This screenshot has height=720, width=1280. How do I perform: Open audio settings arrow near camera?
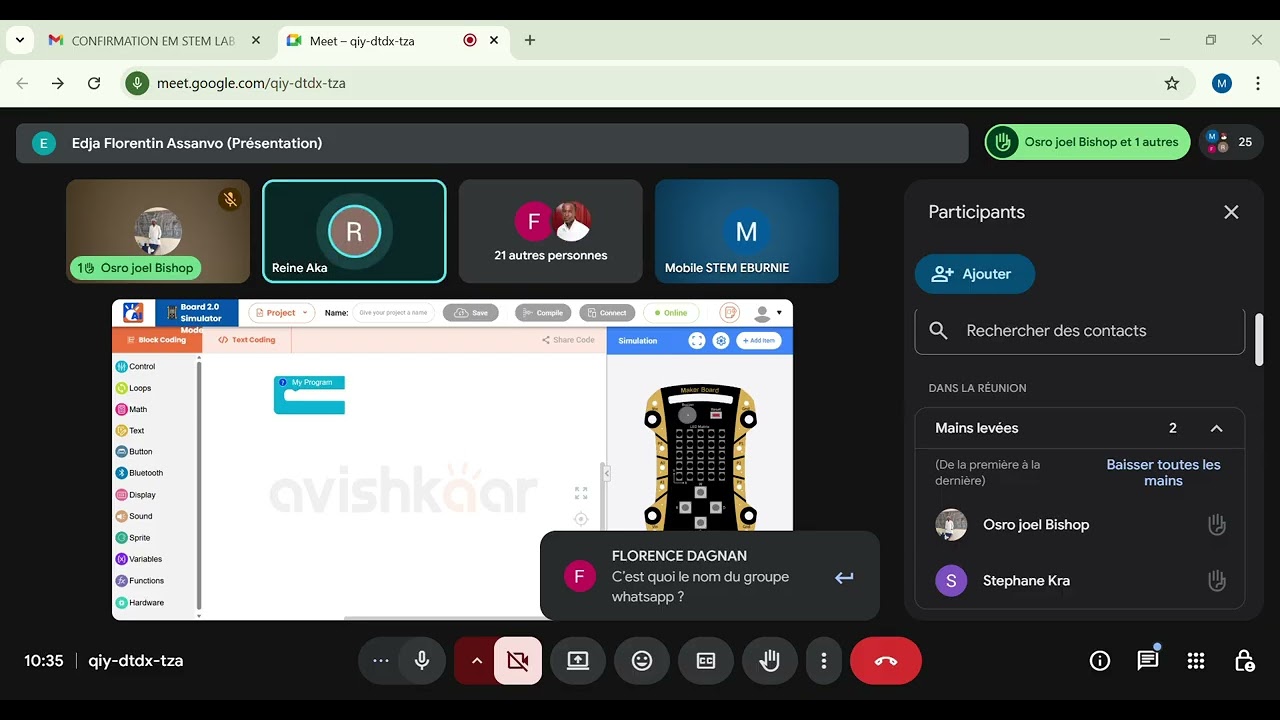pyautogui.click(x=476, y=661)
